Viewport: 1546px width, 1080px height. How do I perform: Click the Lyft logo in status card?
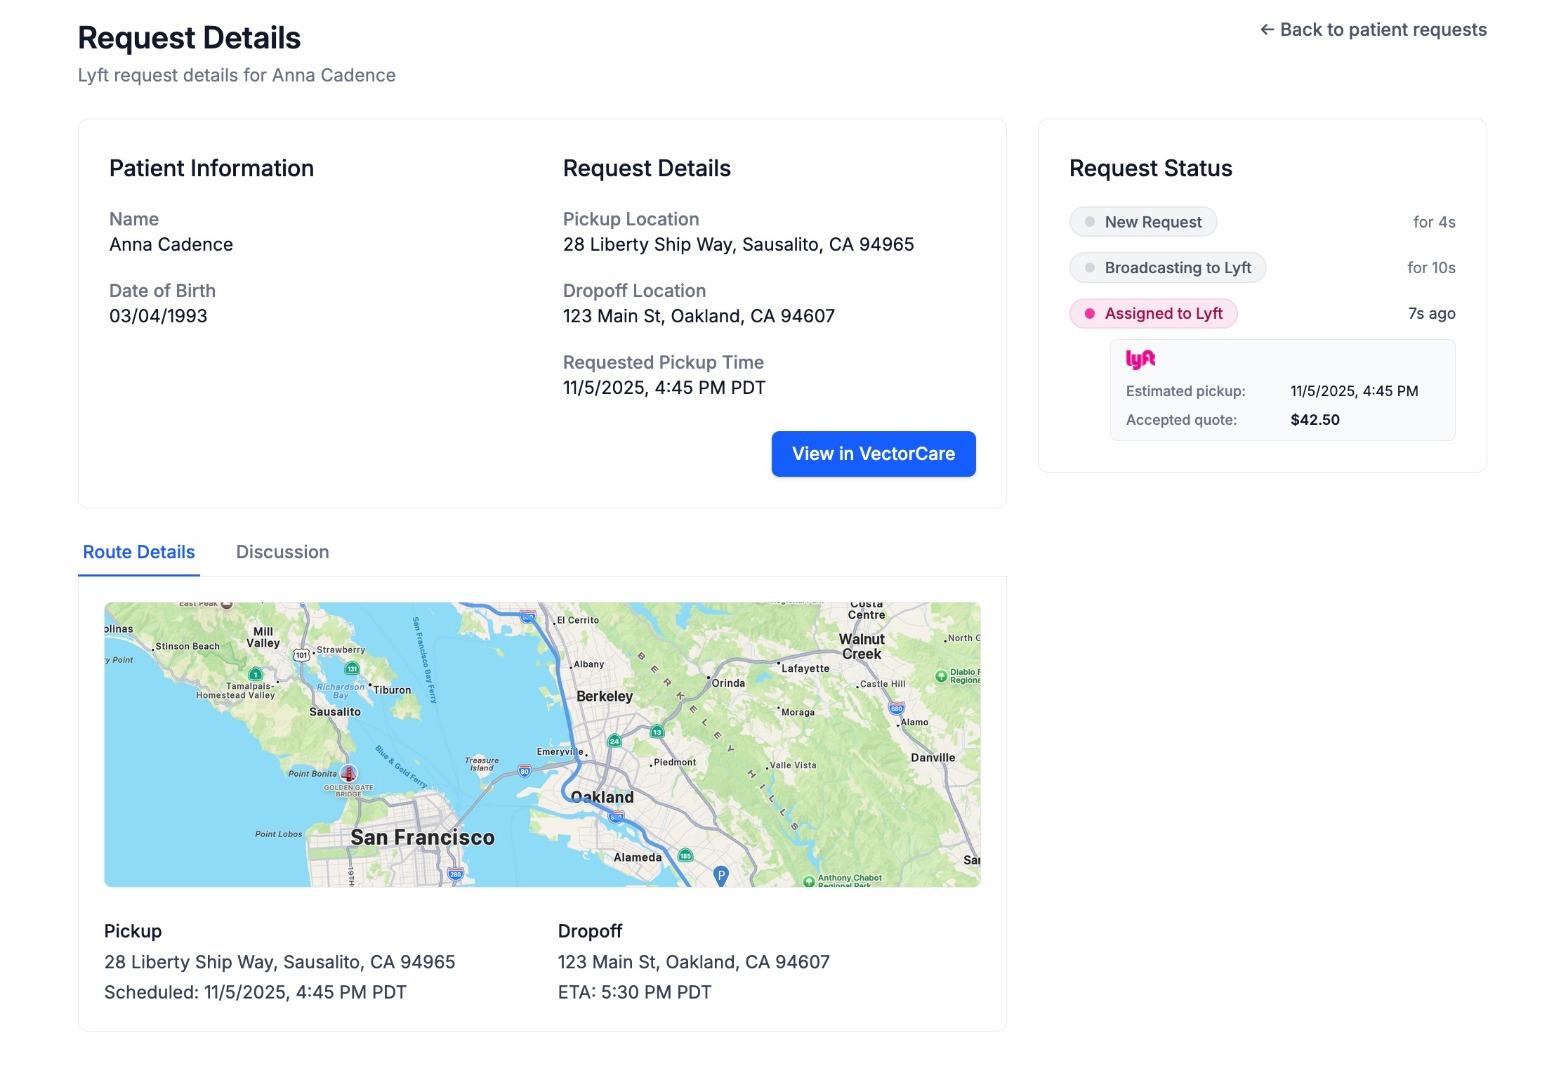pyautogui.click(x=1140, y=360)
